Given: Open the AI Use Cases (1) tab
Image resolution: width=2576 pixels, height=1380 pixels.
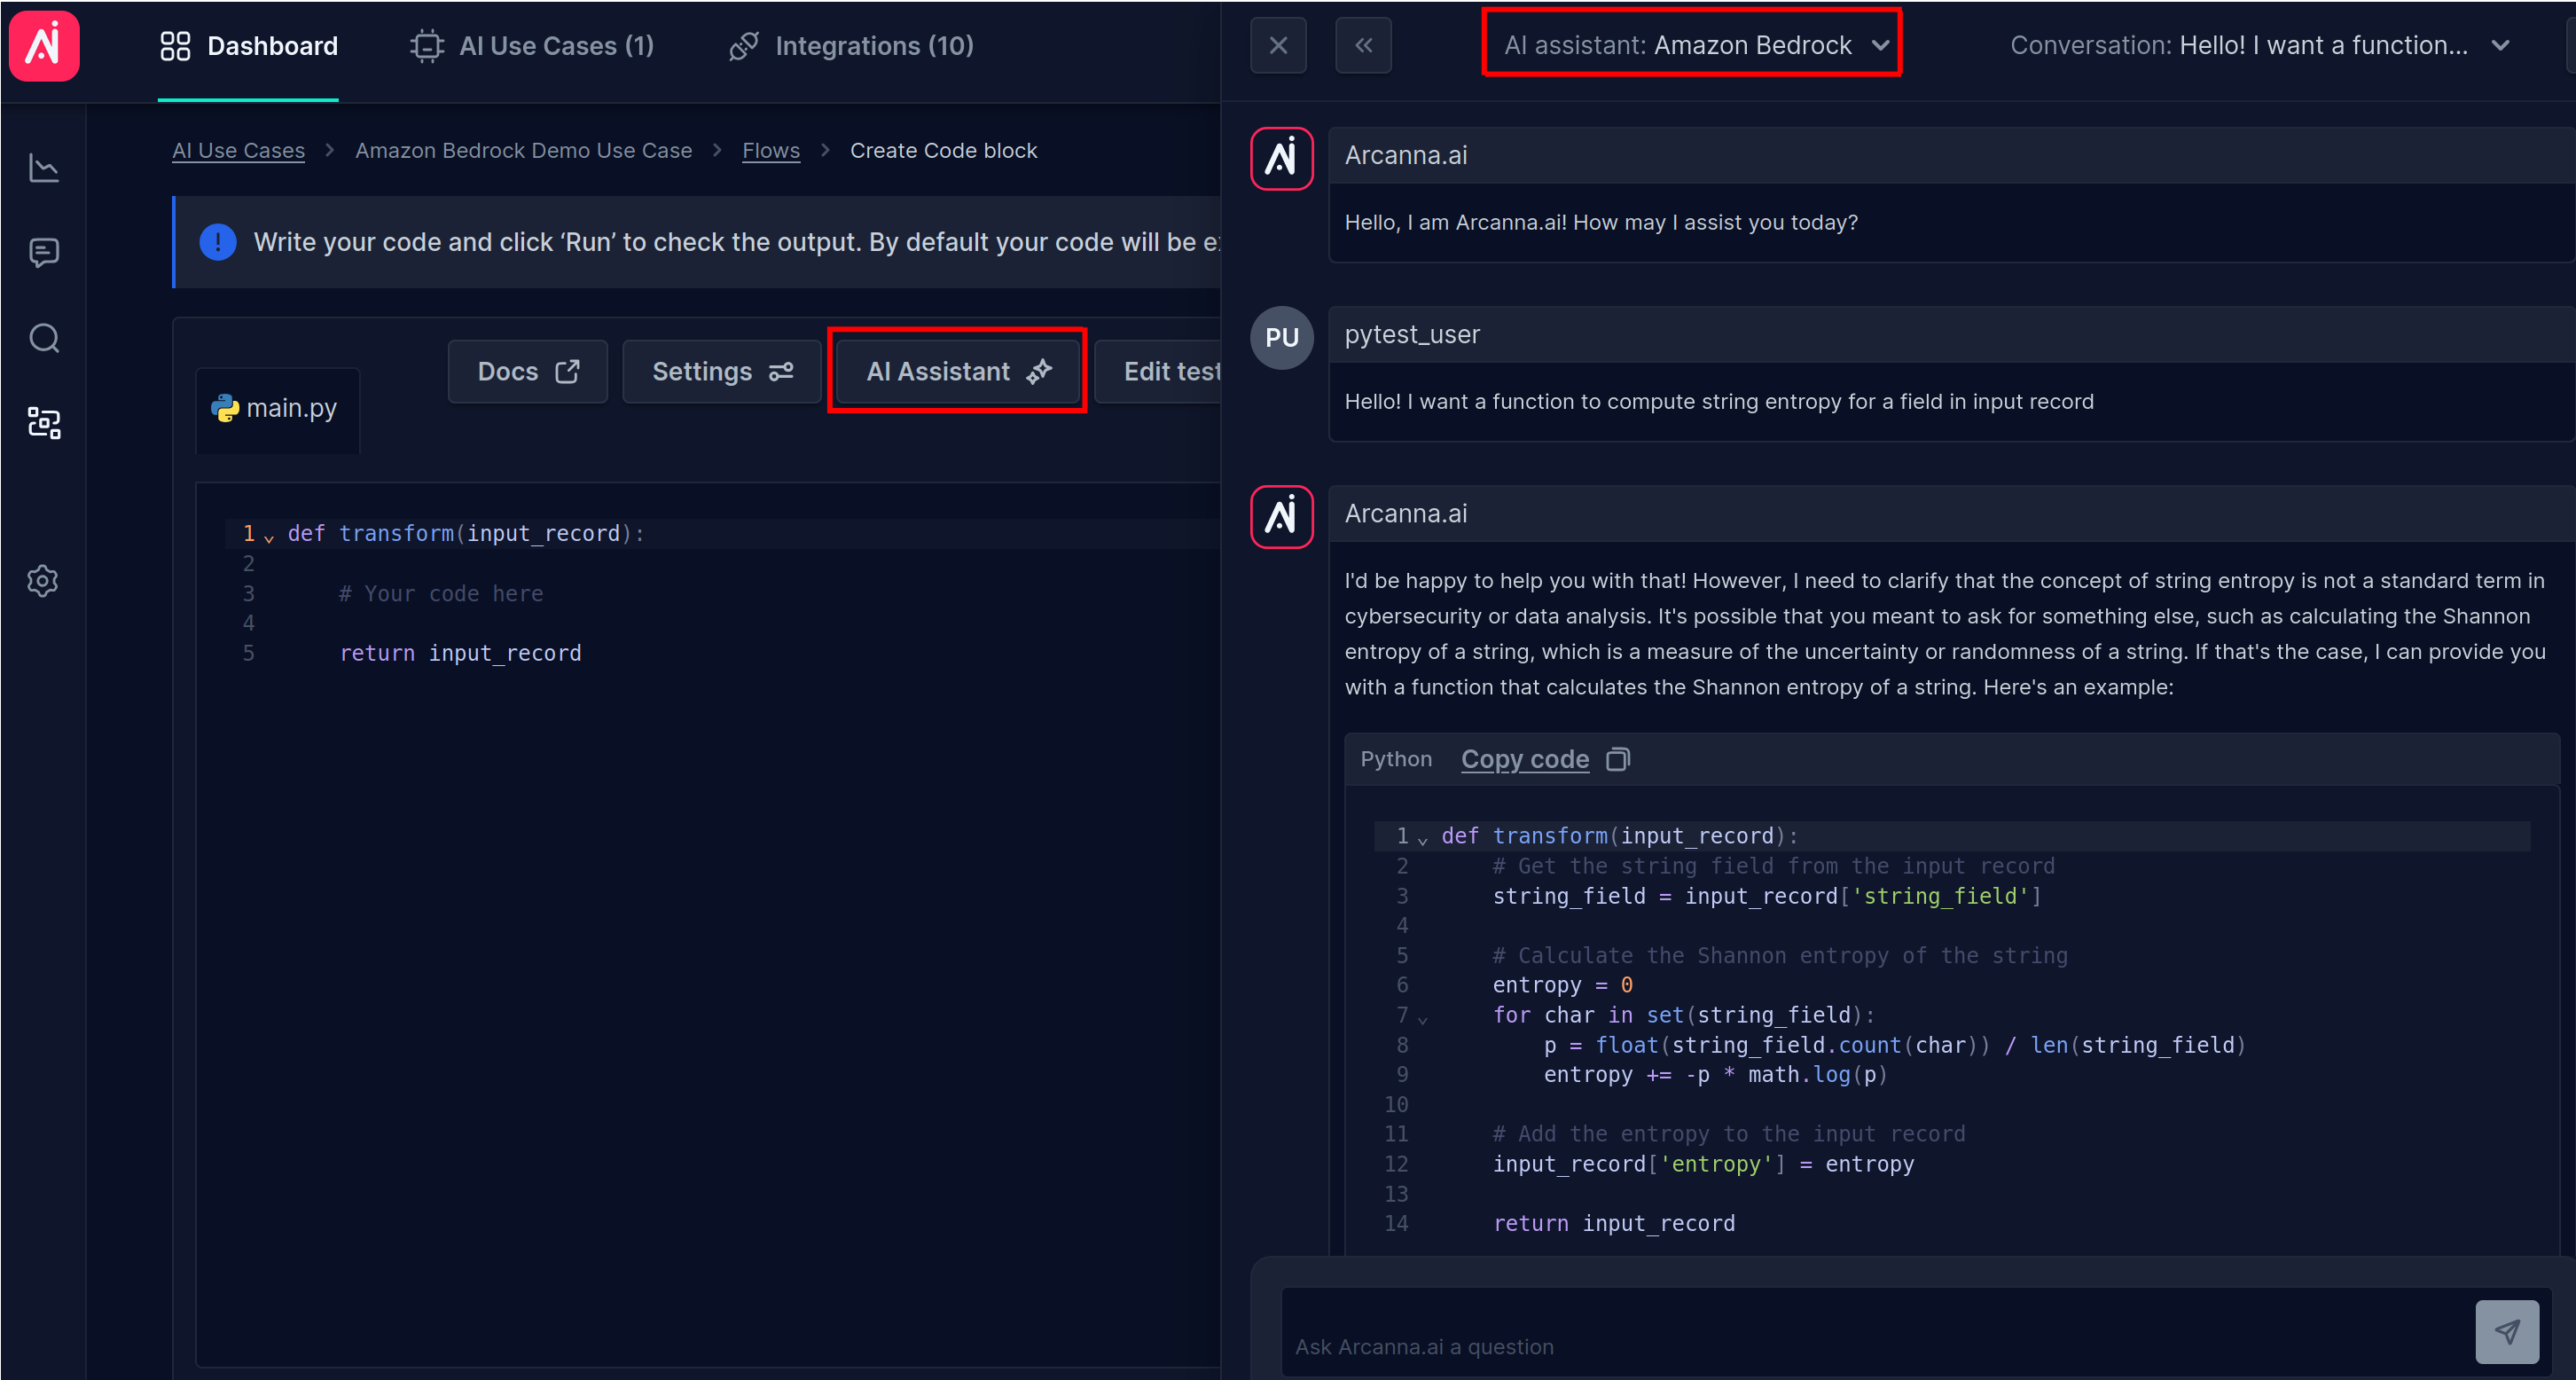Looking at the screenshot, I should pos(532,46).
